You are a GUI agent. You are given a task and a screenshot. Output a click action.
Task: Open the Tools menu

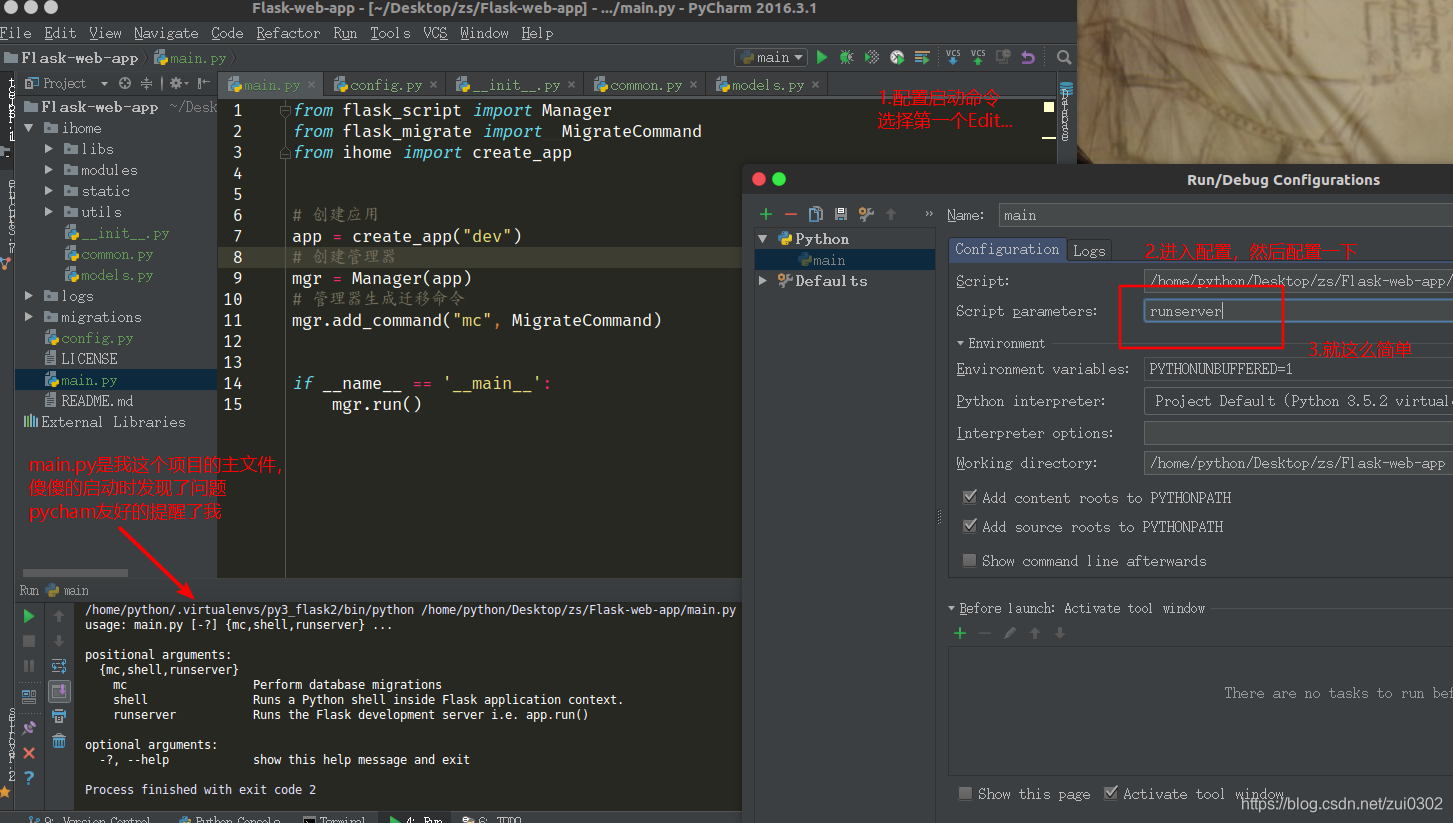point(390,33)
